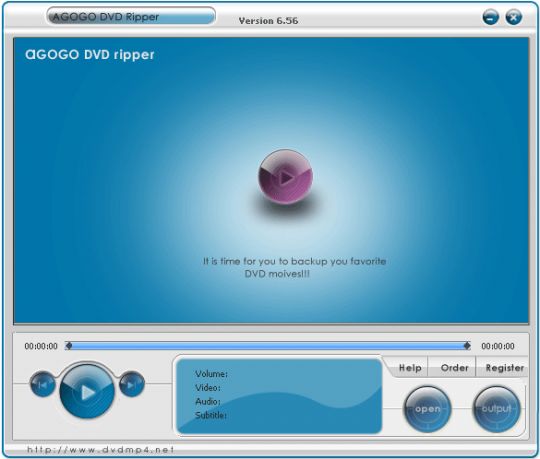Image resolution: width=540 pixels, height=459 pixels.
Task: Skip to next chapter button
Action: tap(132, 384)
